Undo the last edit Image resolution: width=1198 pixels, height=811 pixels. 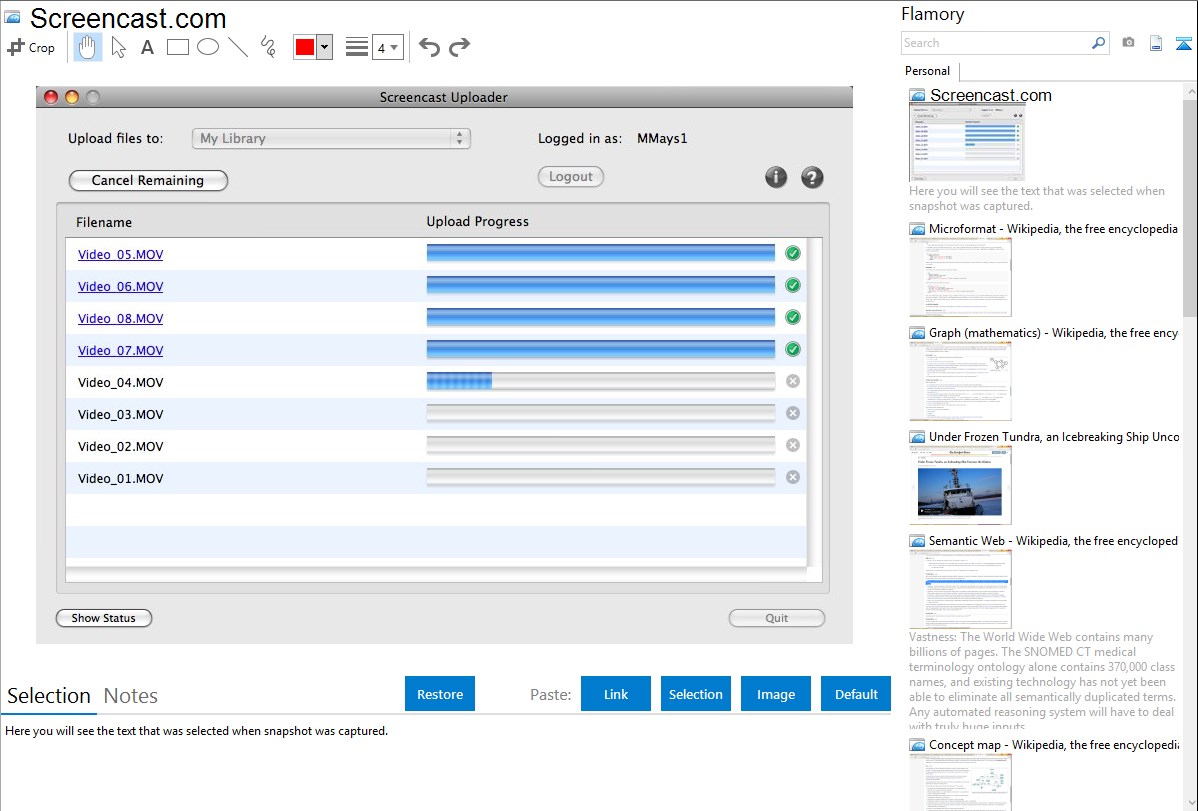tap(429, 47)
